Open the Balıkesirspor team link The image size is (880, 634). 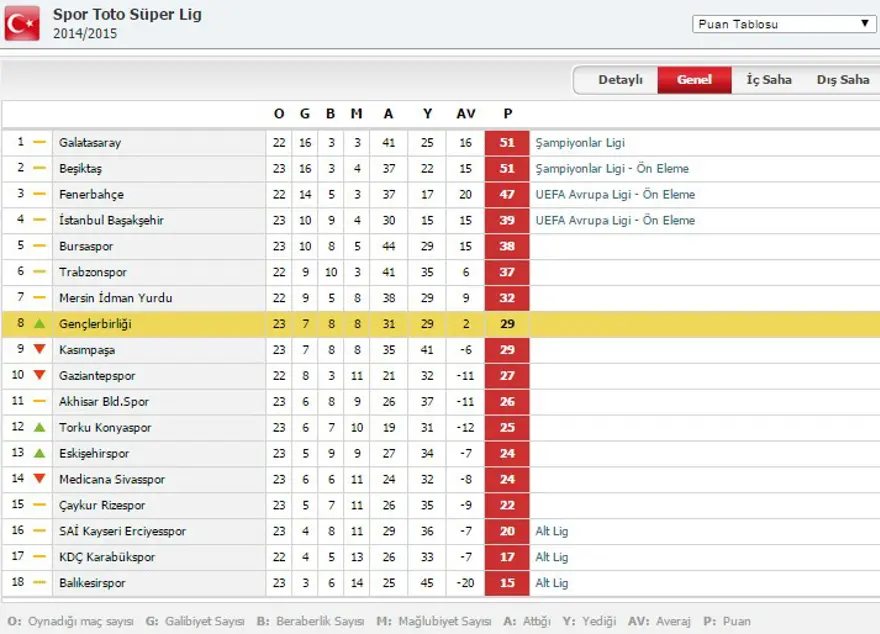pos(92,583)
